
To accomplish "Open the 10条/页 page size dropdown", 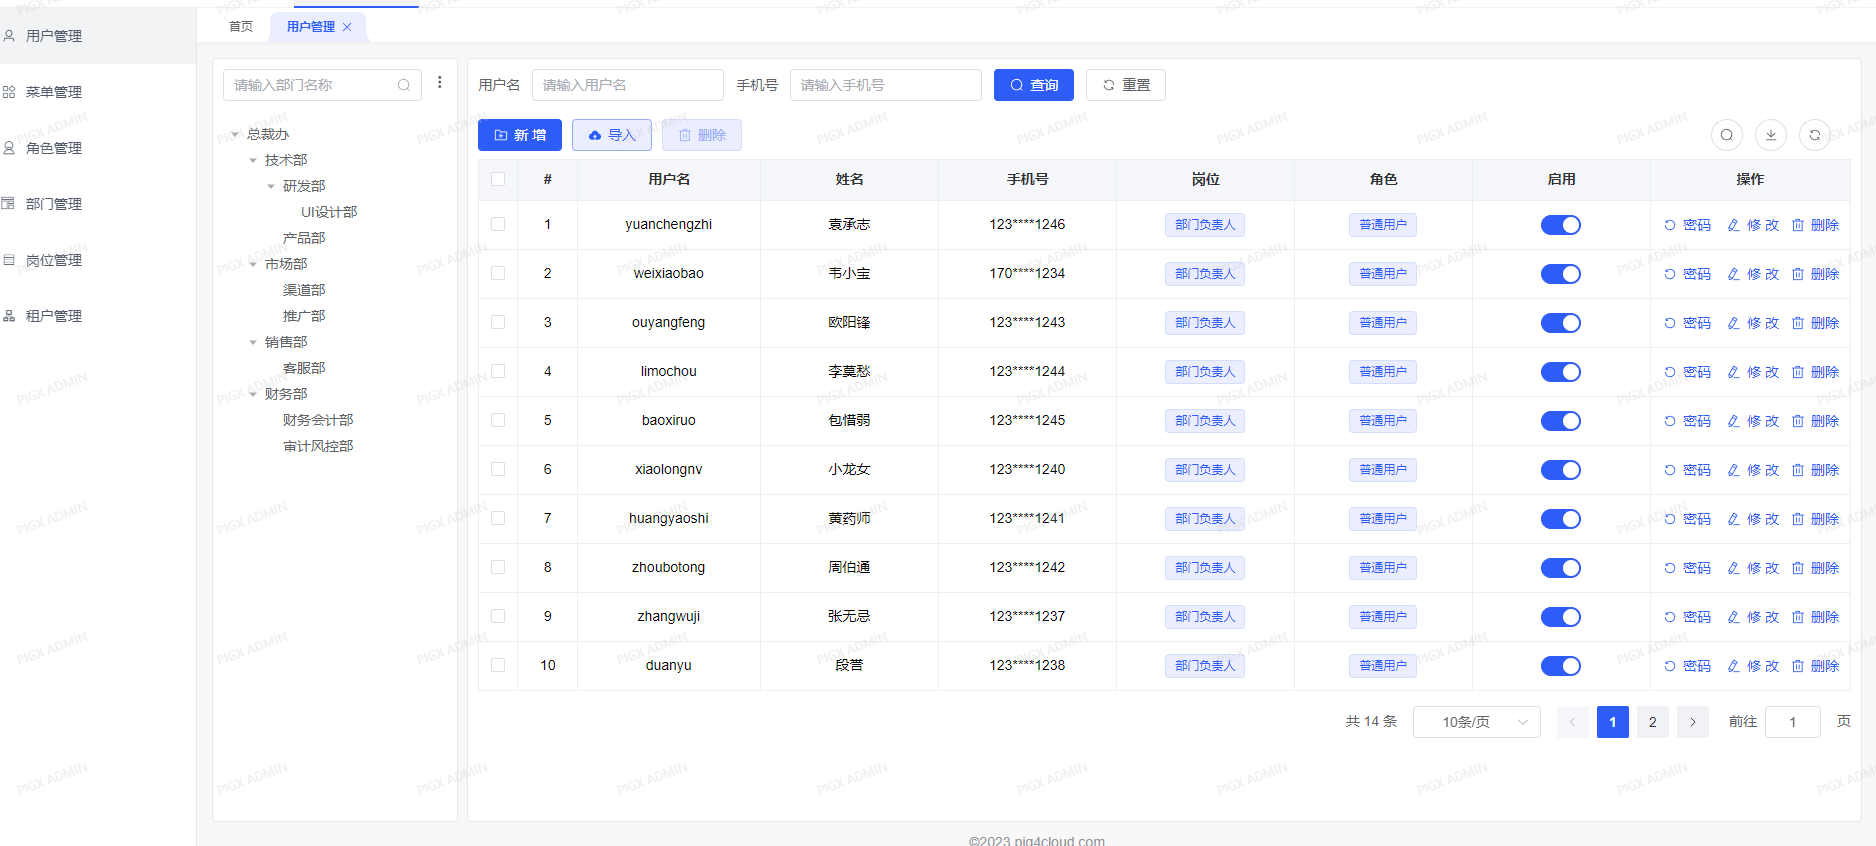I will pyautogui.click(x=1476, y=722).
